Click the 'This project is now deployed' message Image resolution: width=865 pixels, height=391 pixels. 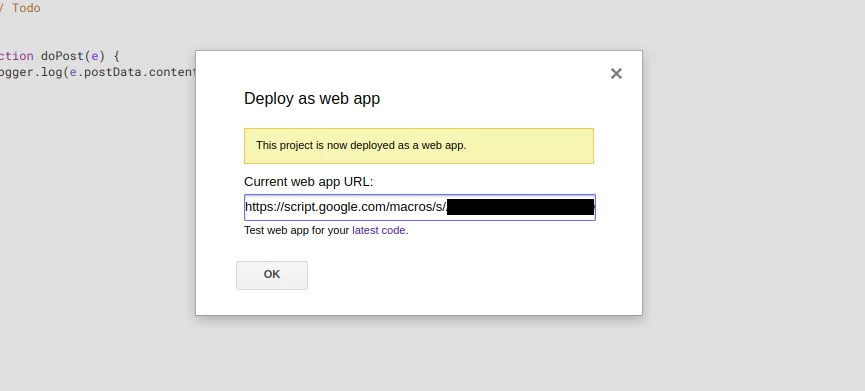(x=419, y=146)
